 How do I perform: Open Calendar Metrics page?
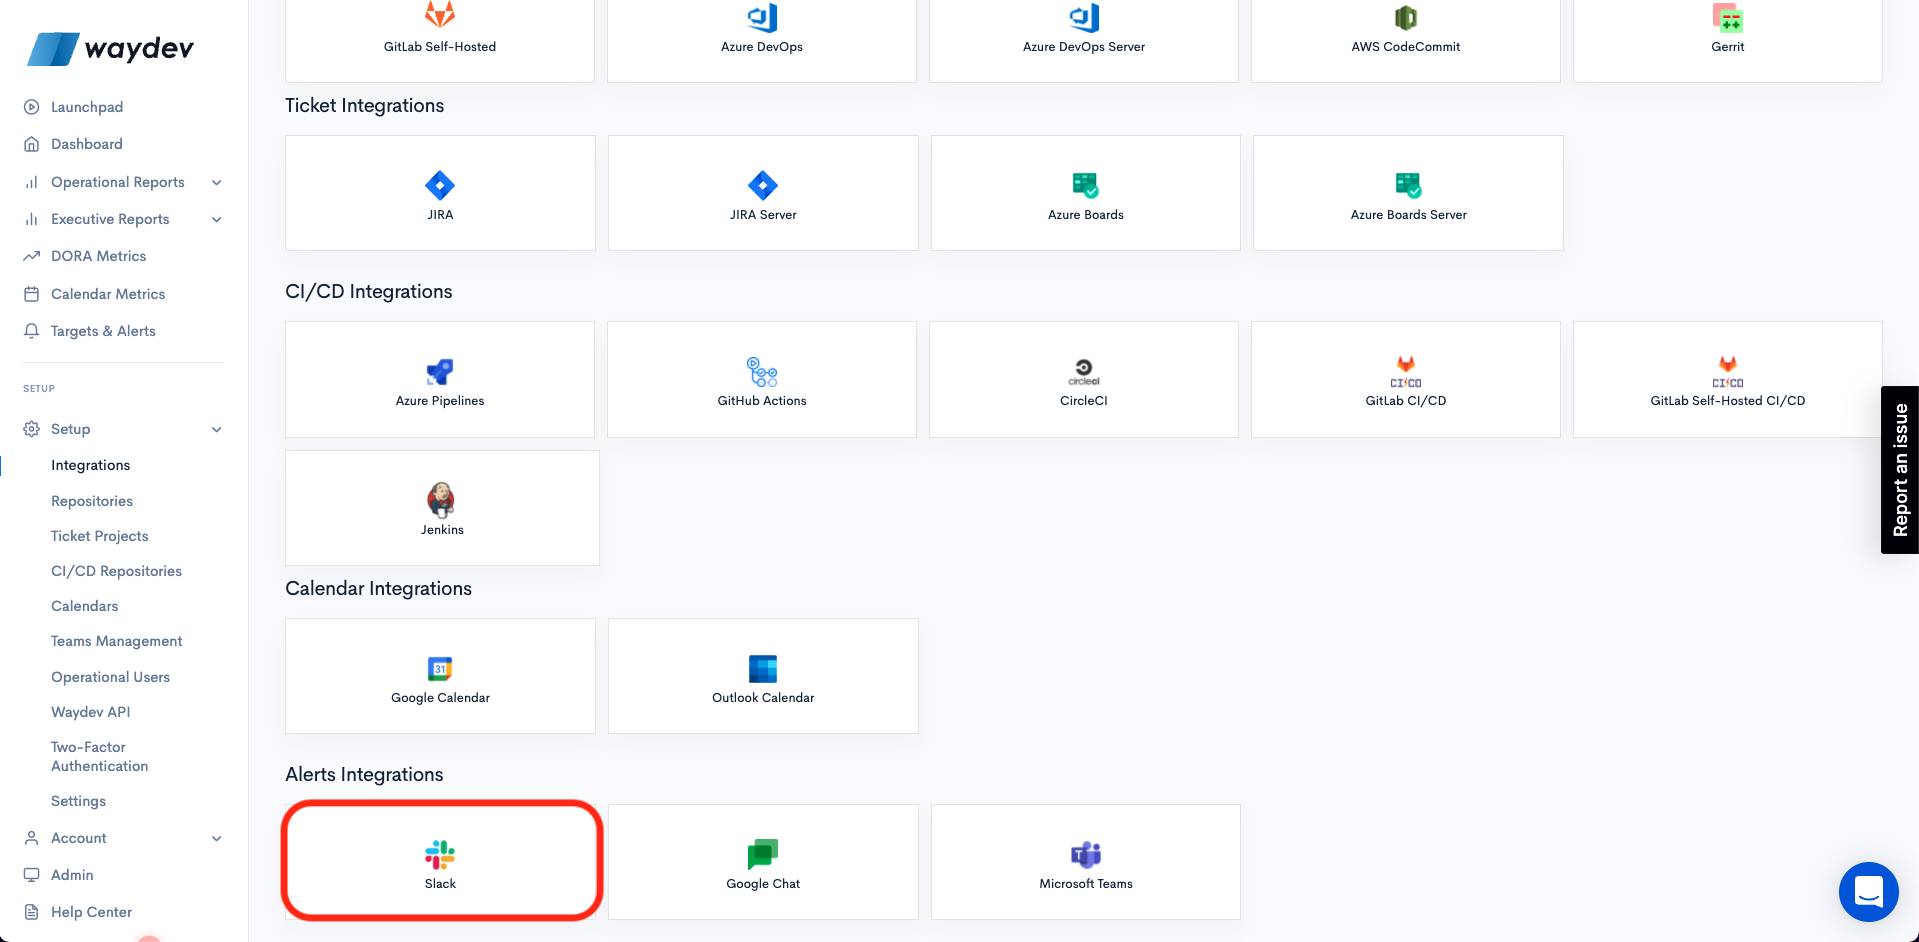coord(108,294)
